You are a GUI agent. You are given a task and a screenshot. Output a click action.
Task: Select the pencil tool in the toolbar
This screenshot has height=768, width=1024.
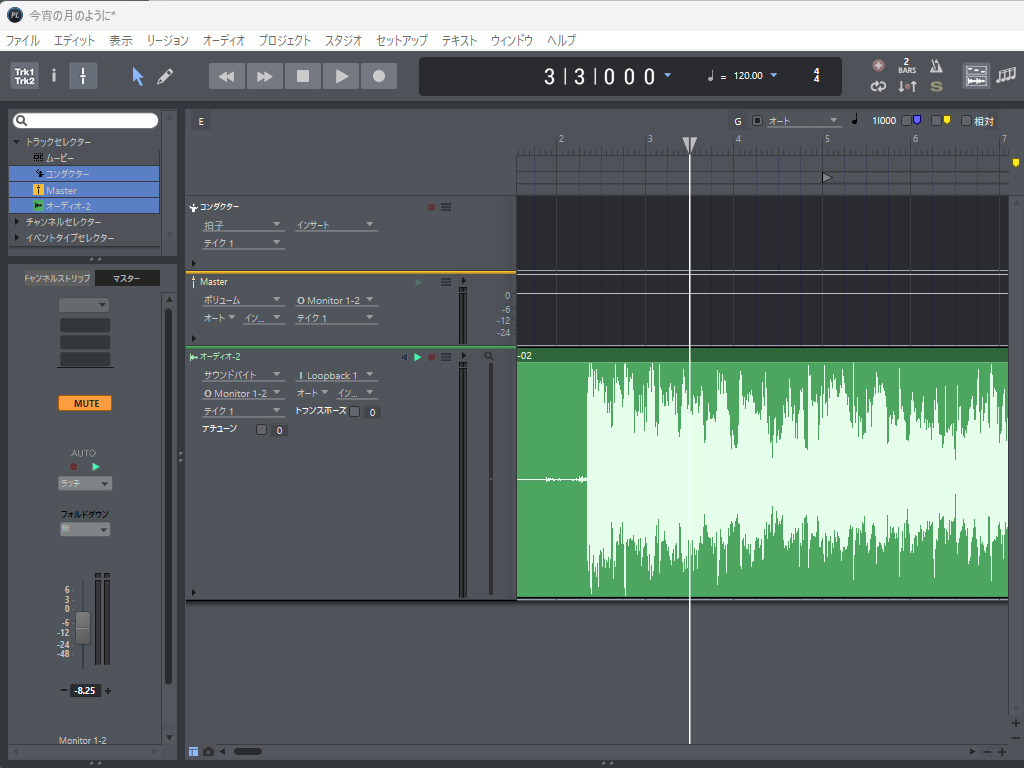coord(165,76)
